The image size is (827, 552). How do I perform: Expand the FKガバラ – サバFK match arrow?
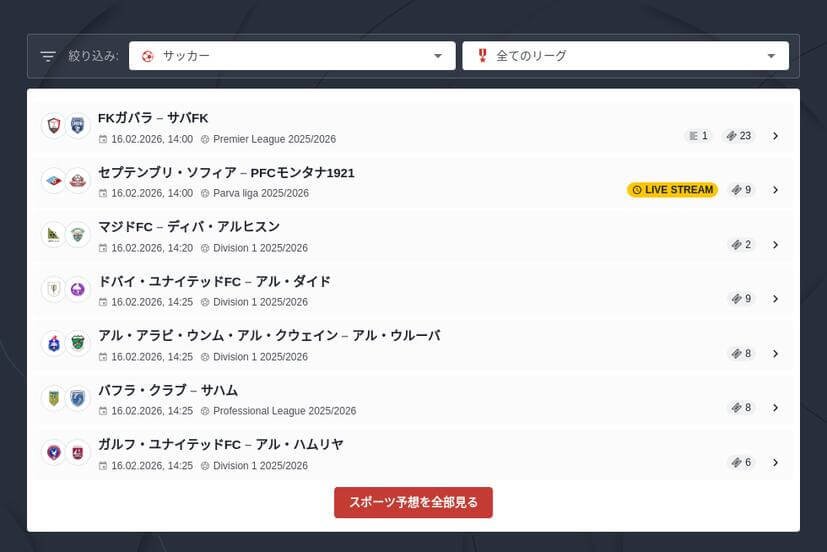click(776, 136)
